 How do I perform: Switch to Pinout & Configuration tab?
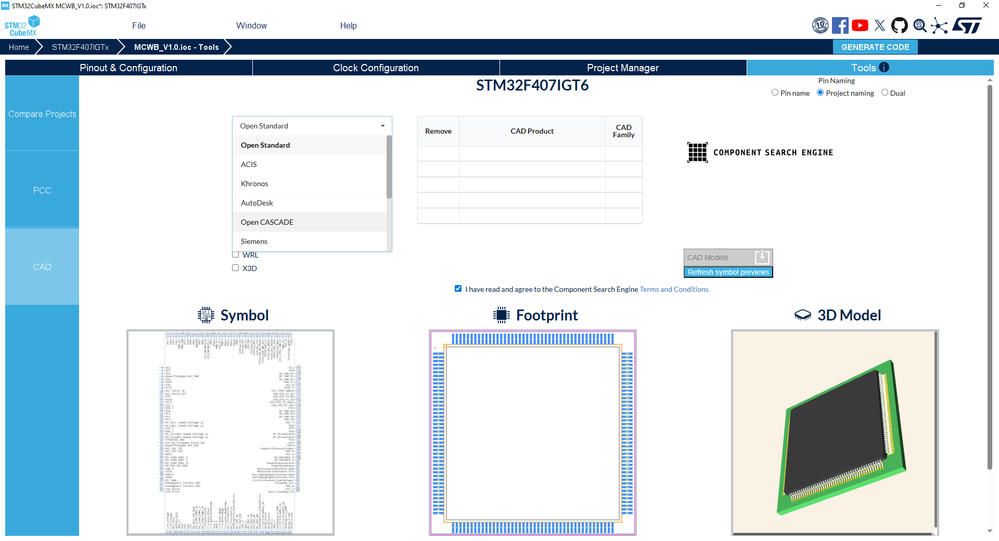[129, 68]
